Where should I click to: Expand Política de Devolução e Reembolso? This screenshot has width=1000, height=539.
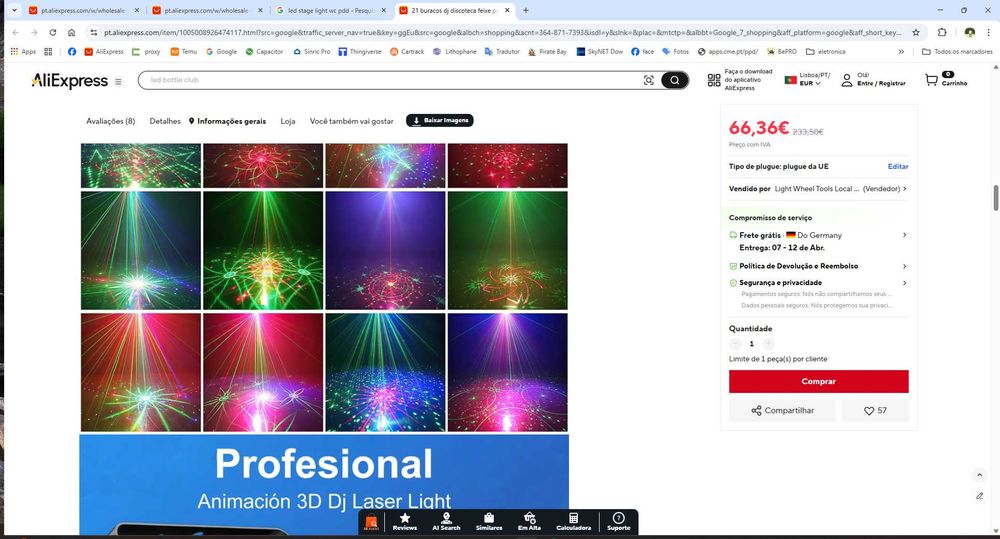tap(904, 266)
